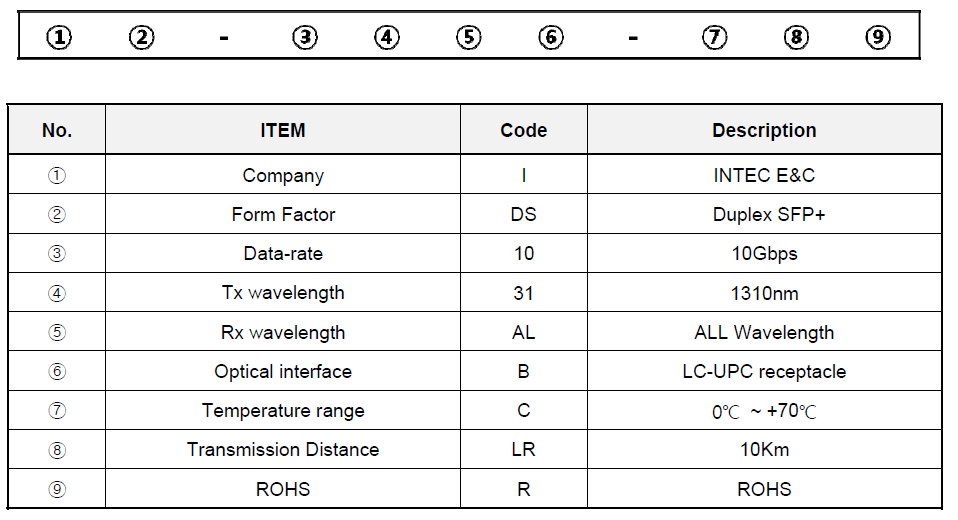958x520 pixels.
Task: Click circled number 5 in top code bar
Action: 469,37
